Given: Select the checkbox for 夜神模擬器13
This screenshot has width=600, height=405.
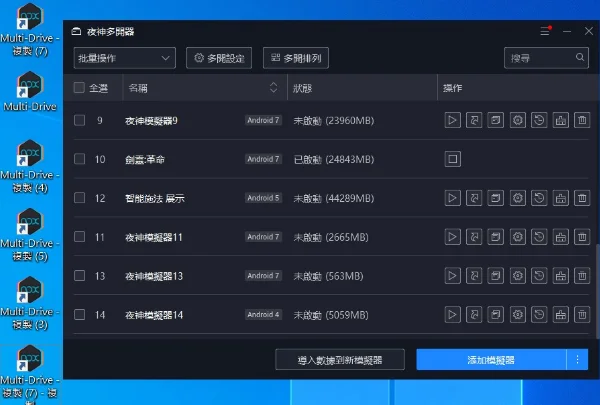Looking at the screenshot, I should [80, 276].
